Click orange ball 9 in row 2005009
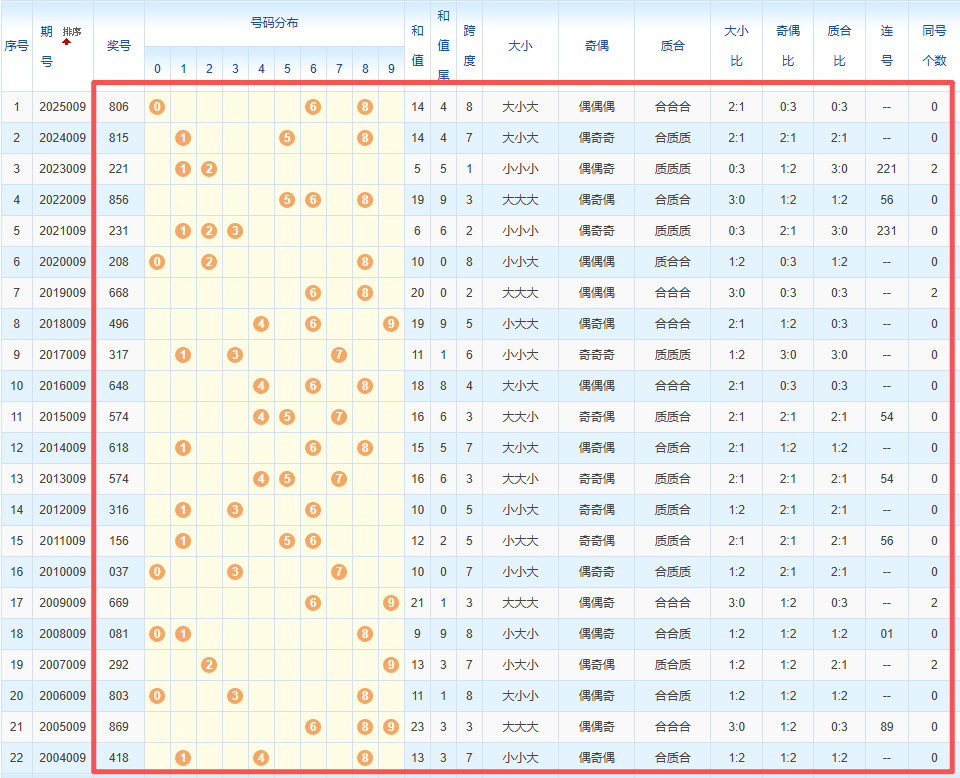The height and width of the screenshot is (778, 960). click(x=391, y=727)
